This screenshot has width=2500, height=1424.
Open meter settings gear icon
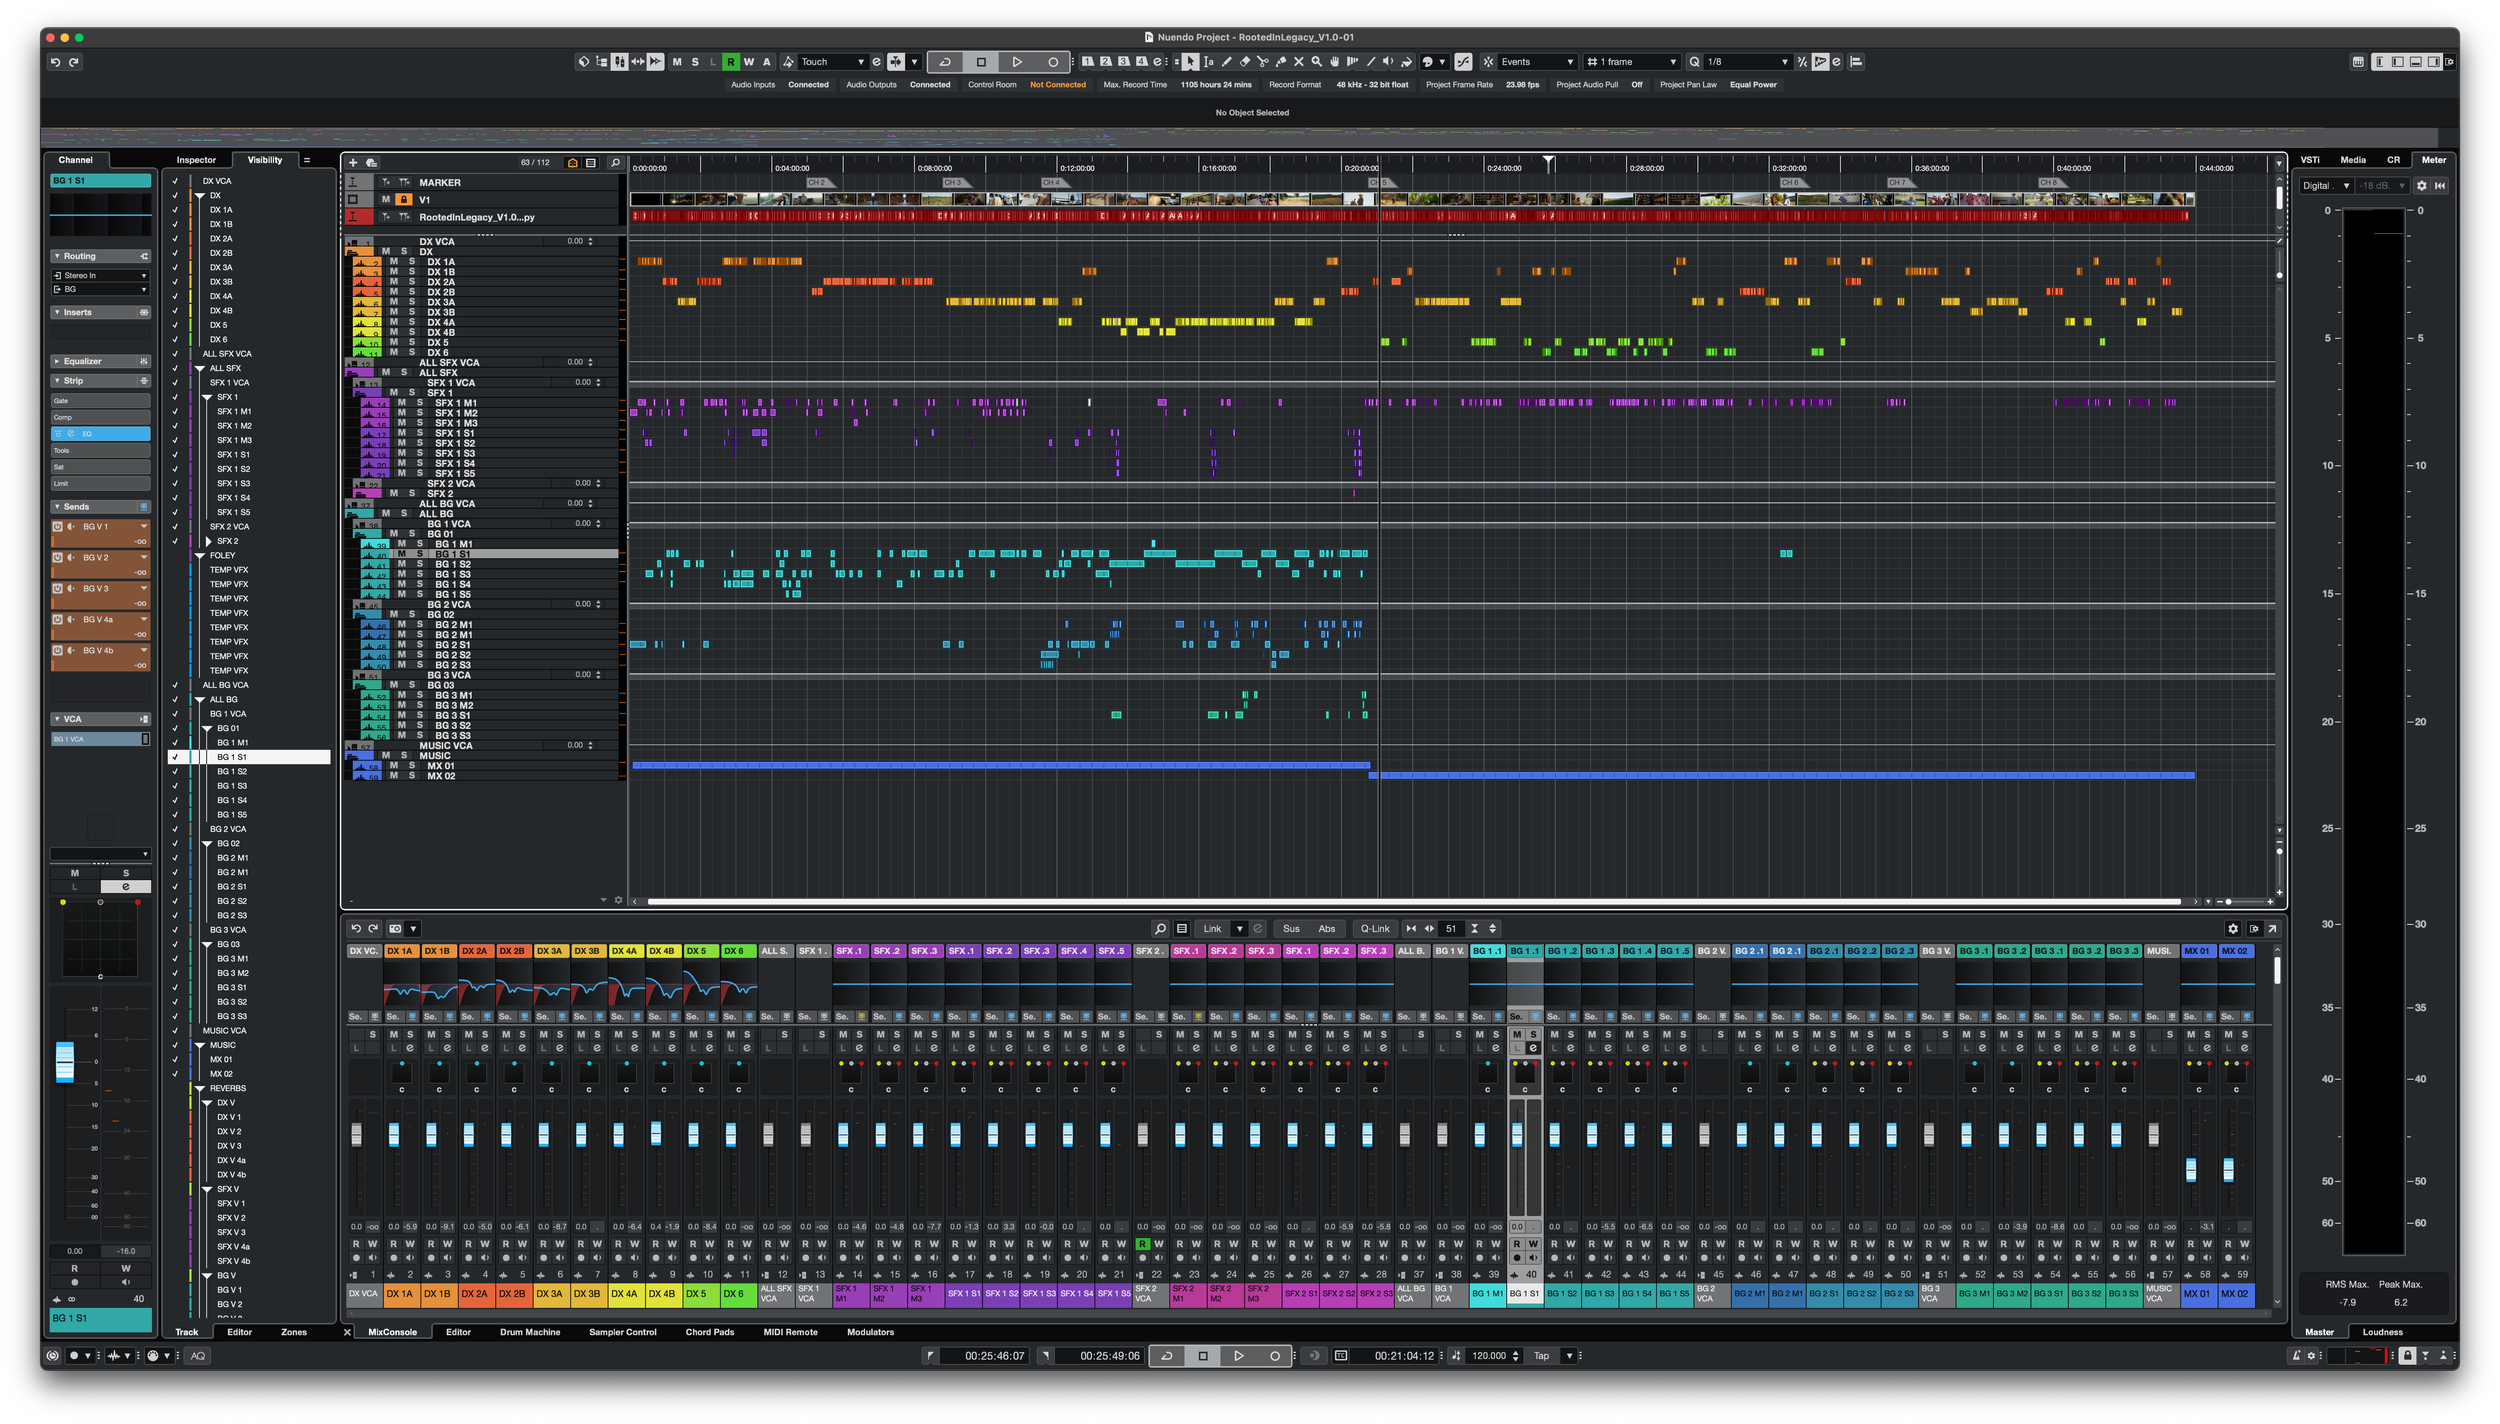coord(2421,185)
